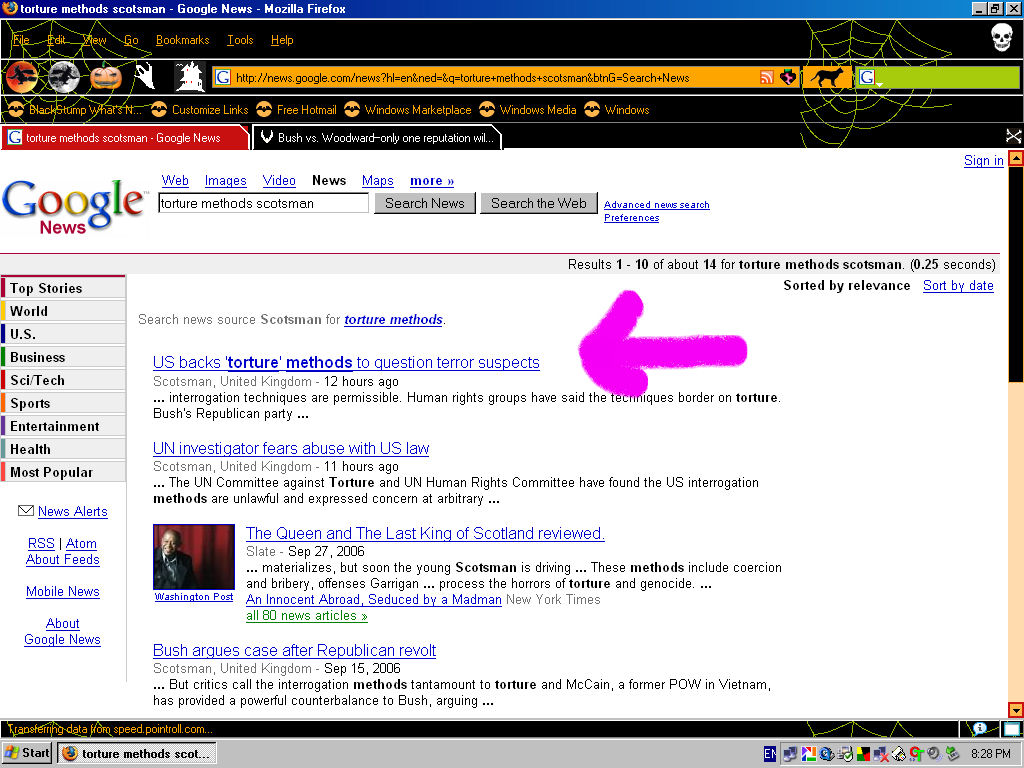Click the Sign in link

tap(984, 161)
